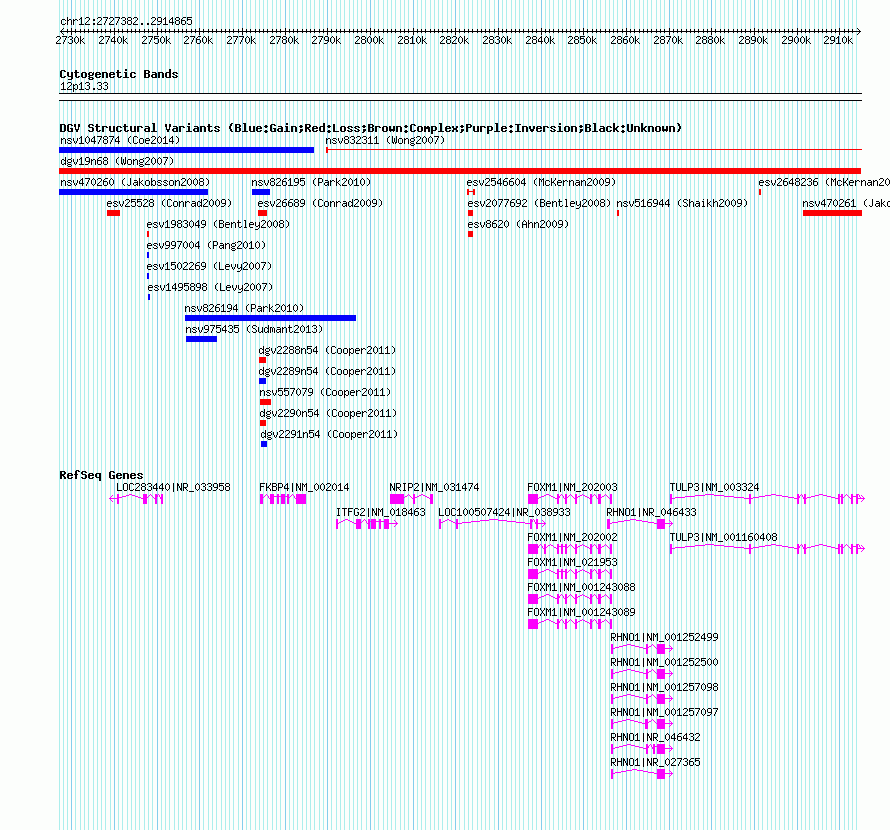890x830 pixels.
Task: Click the nsv1047874 (Coe2014) gain bar
Action: (x=187, y=150)
